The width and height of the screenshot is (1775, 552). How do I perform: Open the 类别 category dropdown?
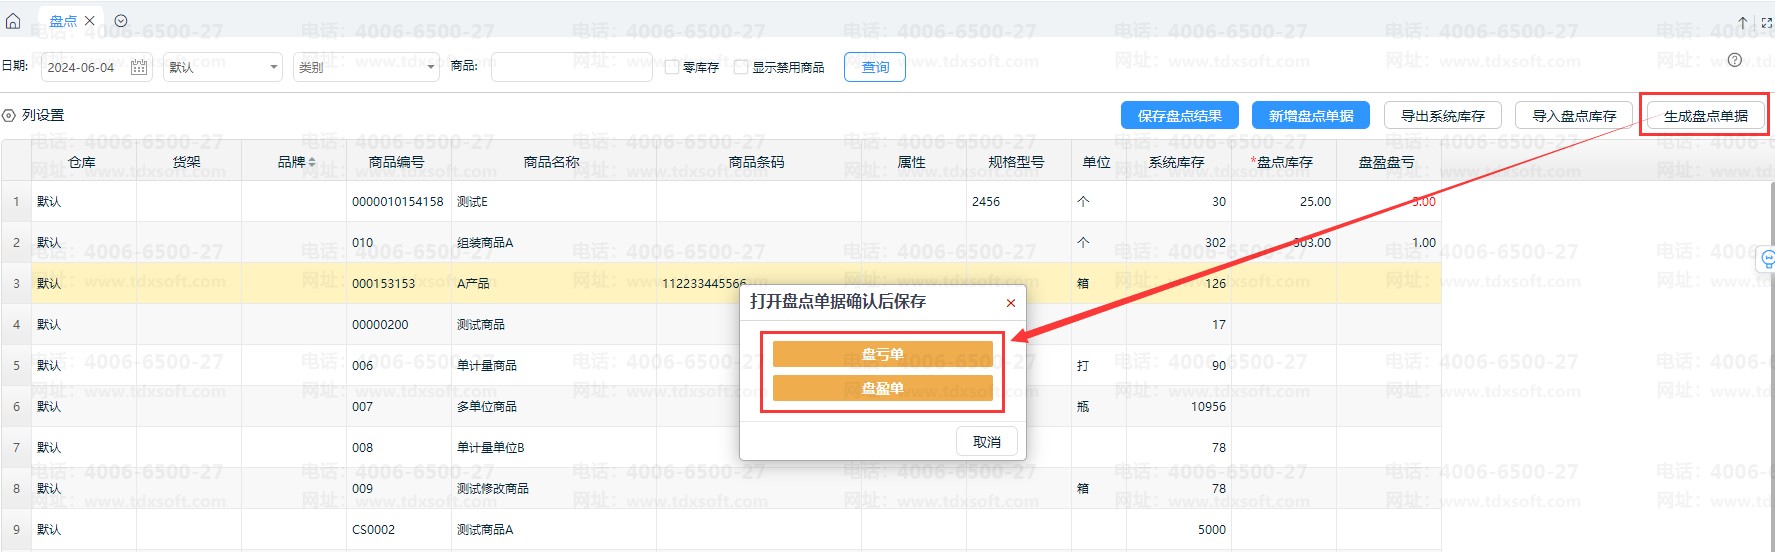coord(365,67)
